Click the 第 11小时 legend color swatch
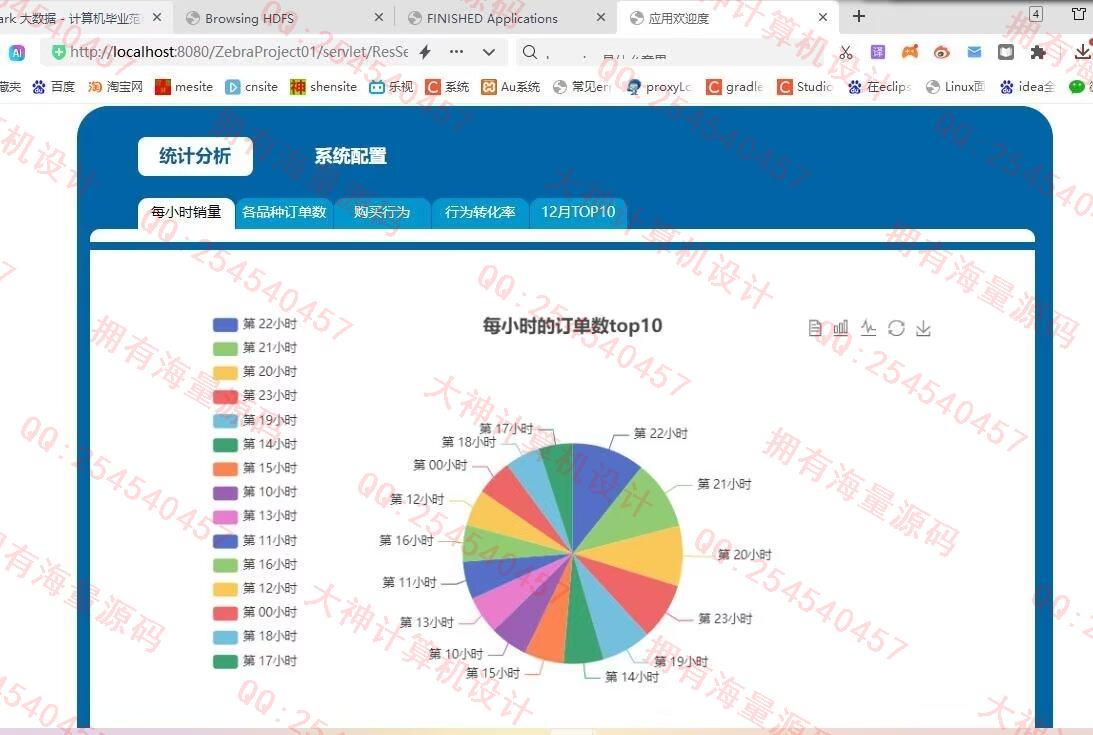 pos(225,541)
